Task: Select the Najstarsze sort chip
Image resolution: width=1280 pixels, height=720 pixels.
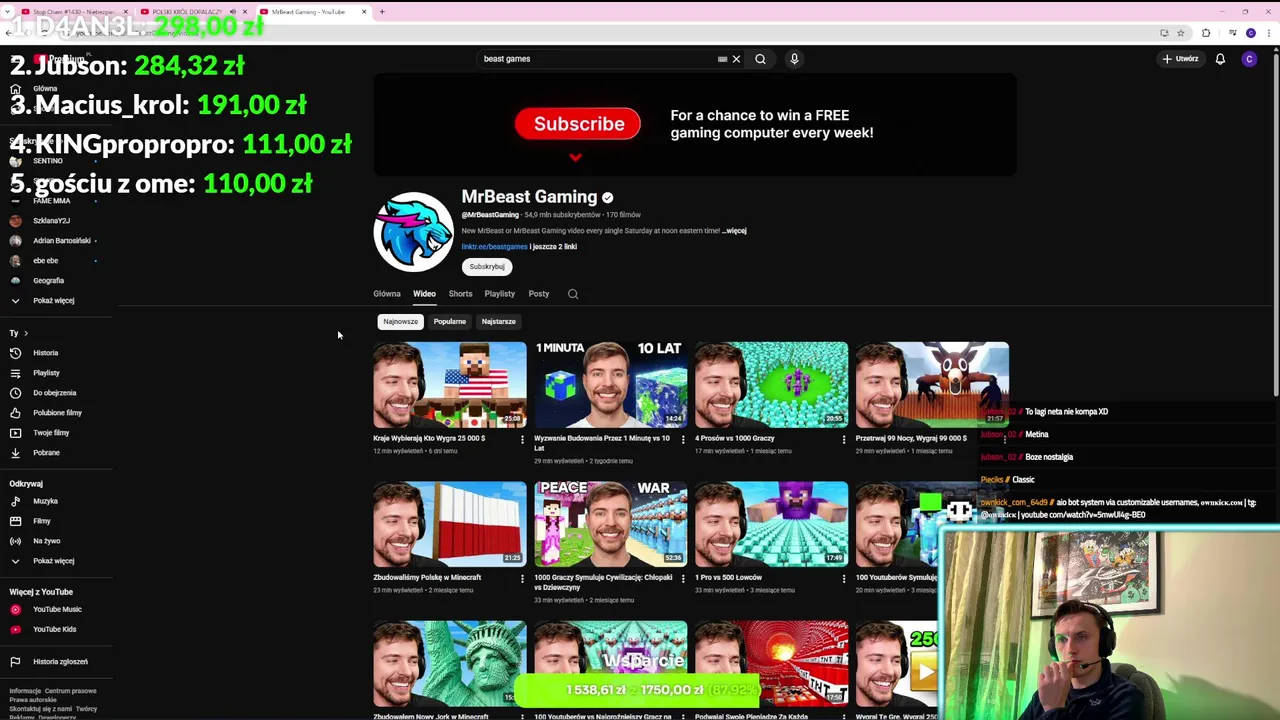Action: coord(499,322)
